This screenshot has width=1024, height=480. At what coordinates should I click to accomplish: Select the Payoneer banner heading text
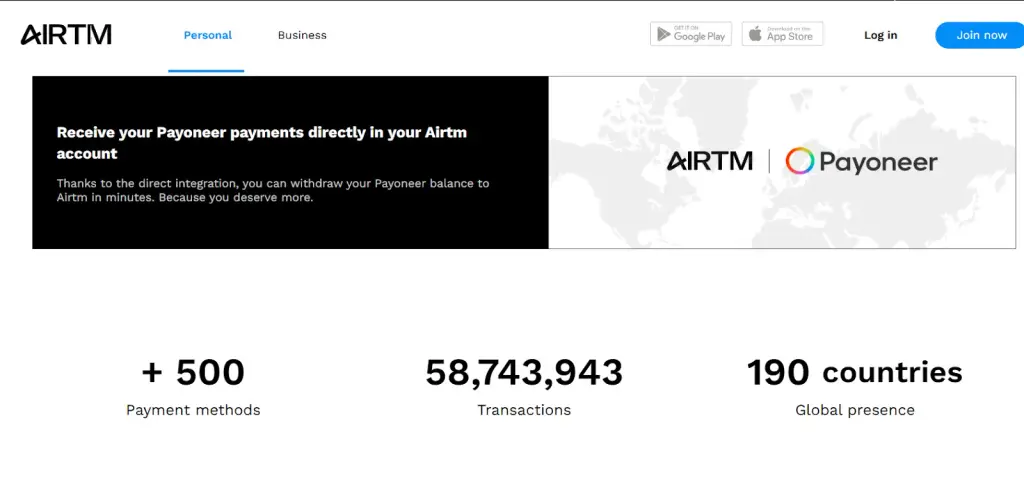pos(262,143)
